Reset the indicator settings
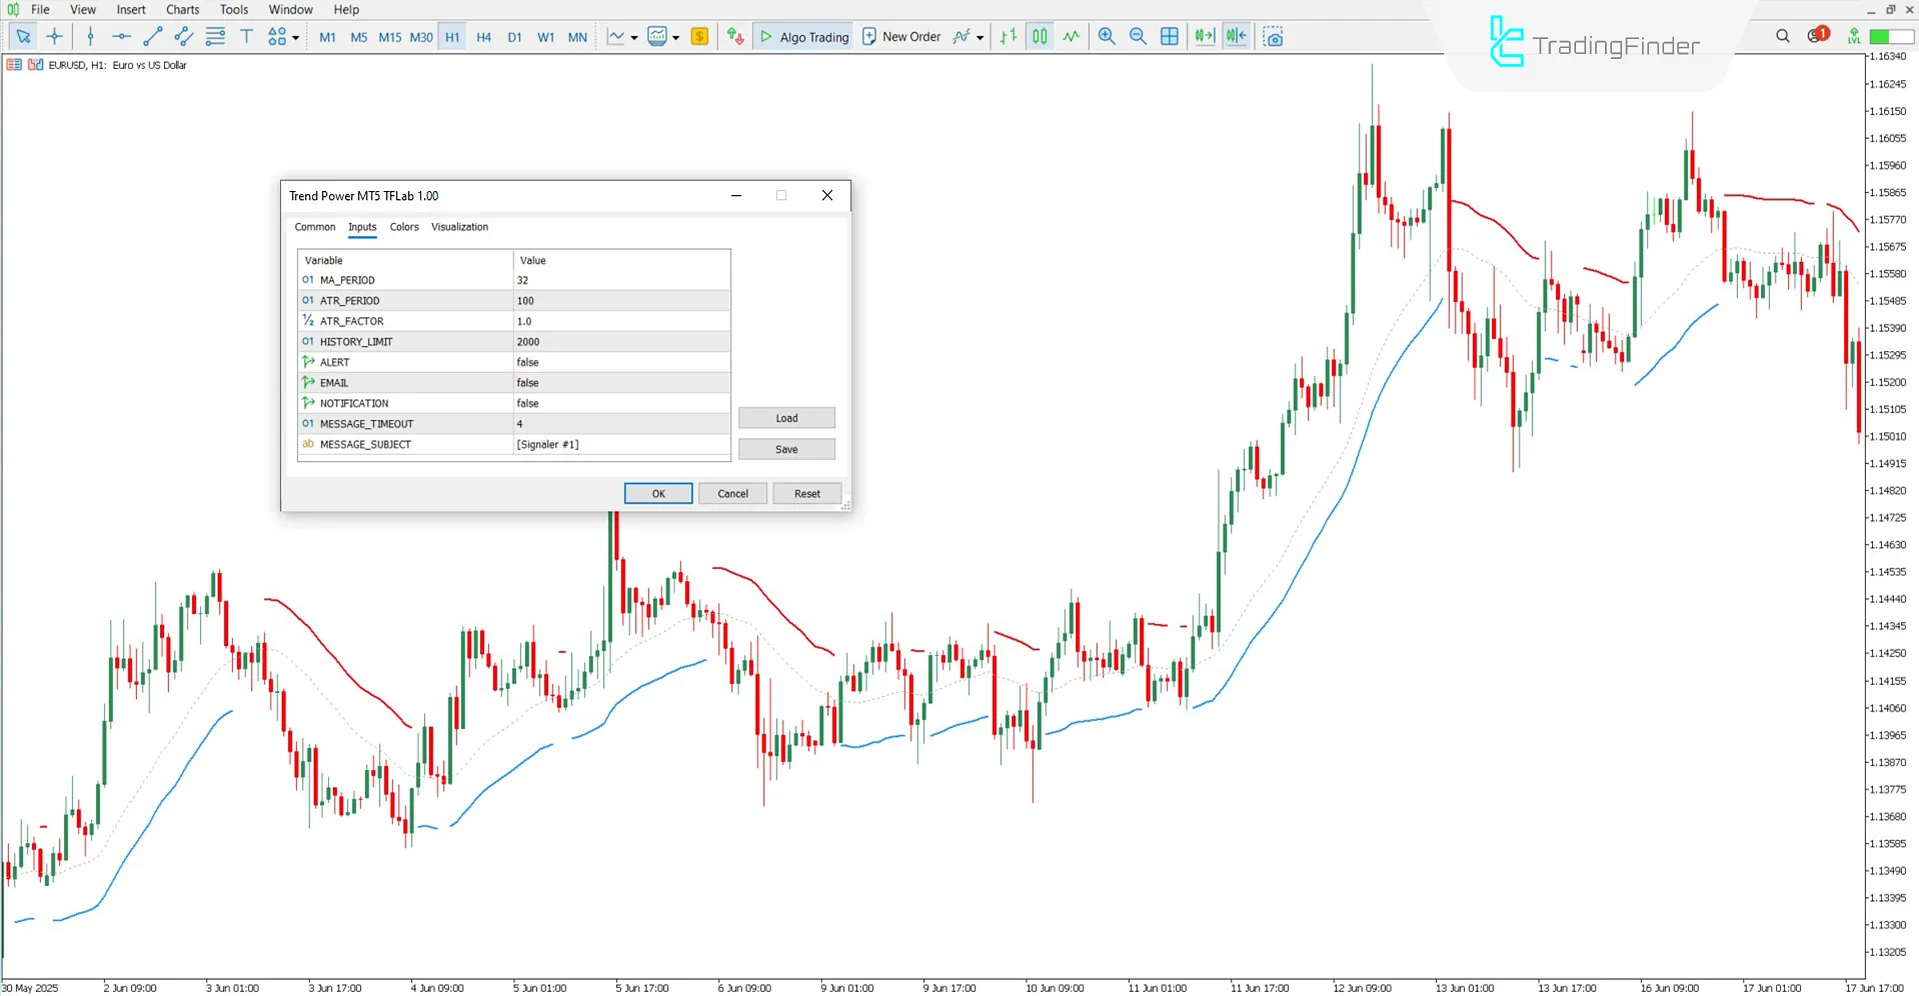 tap(807, 493)
